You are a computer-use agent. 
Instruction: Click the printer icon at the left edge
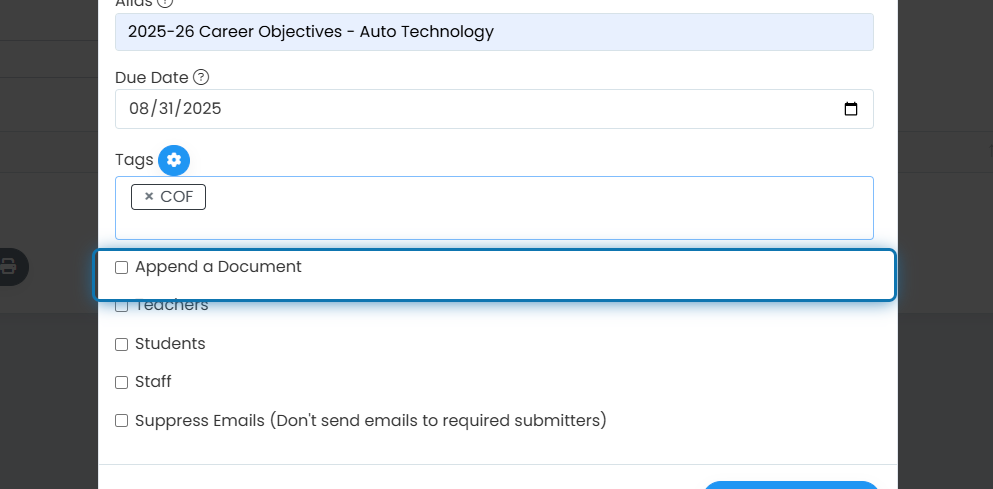[8, 266]
